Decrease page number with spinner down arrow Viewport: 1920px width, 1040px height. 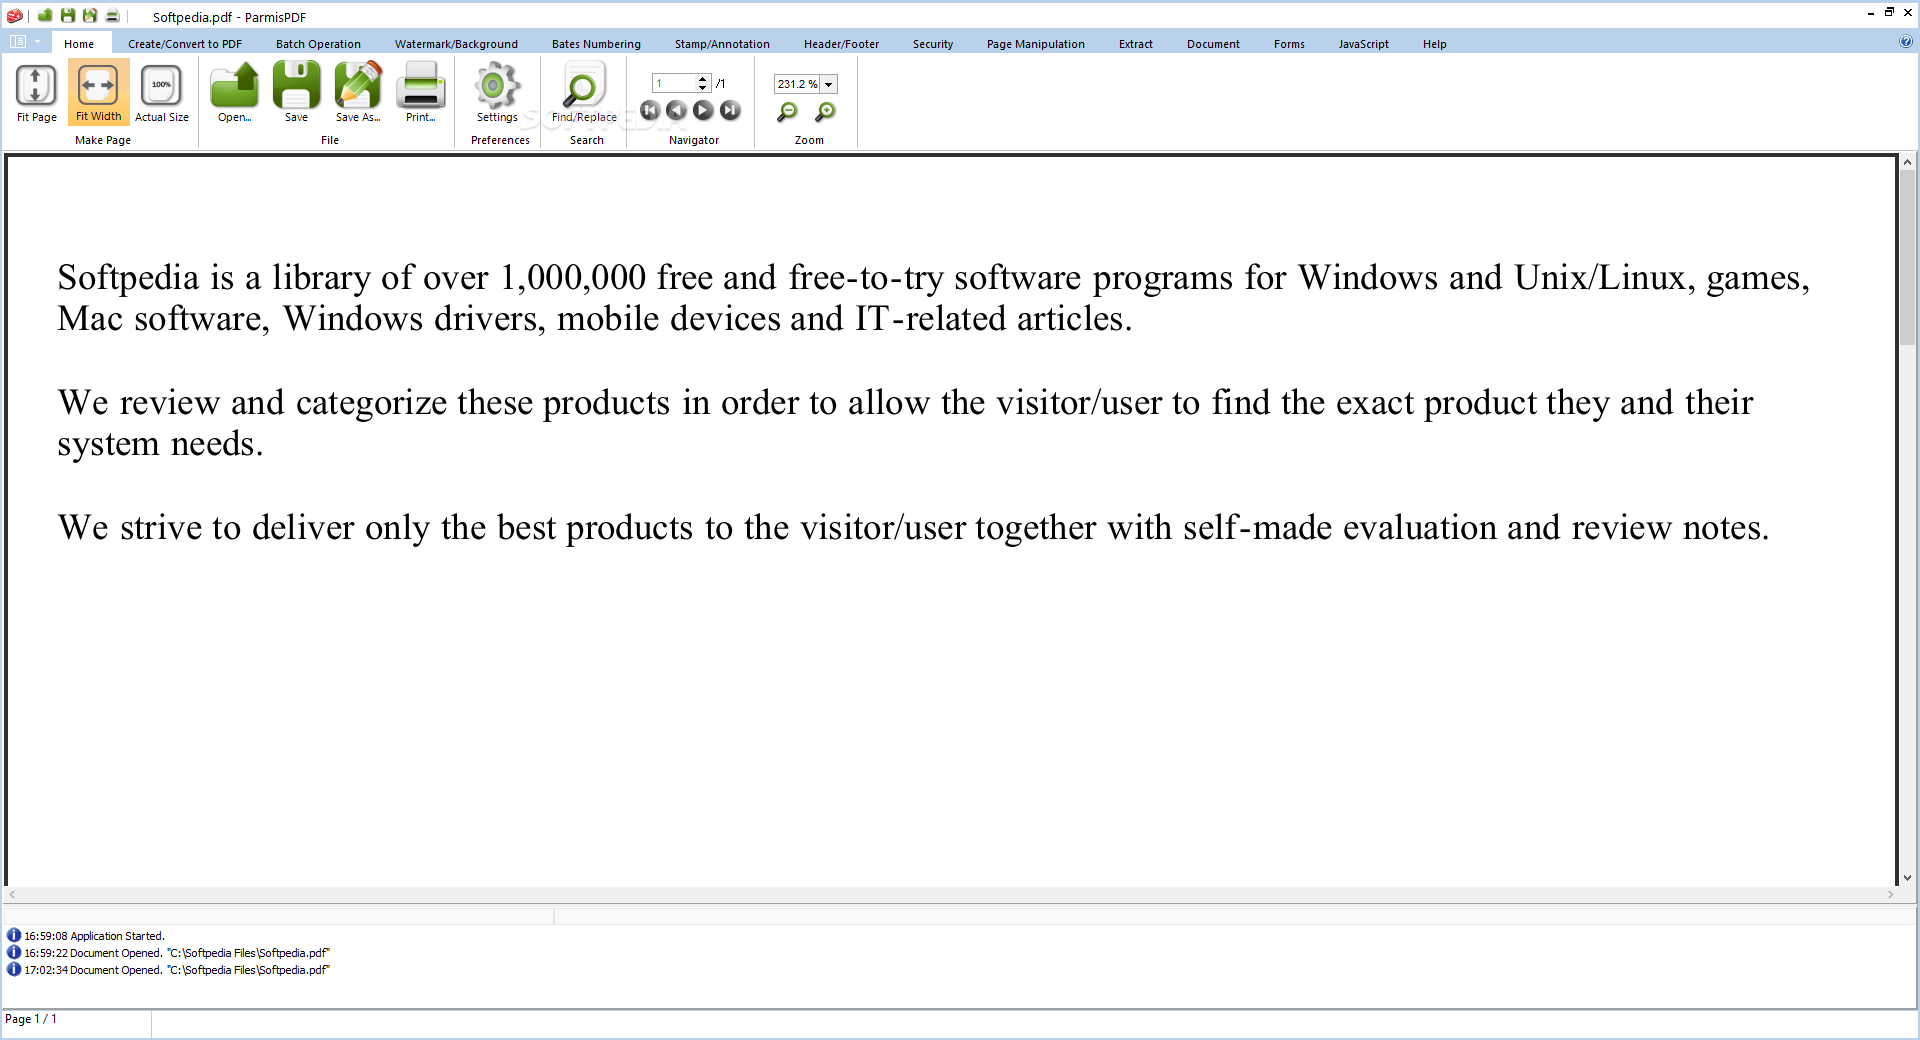(x=703, y=88)
